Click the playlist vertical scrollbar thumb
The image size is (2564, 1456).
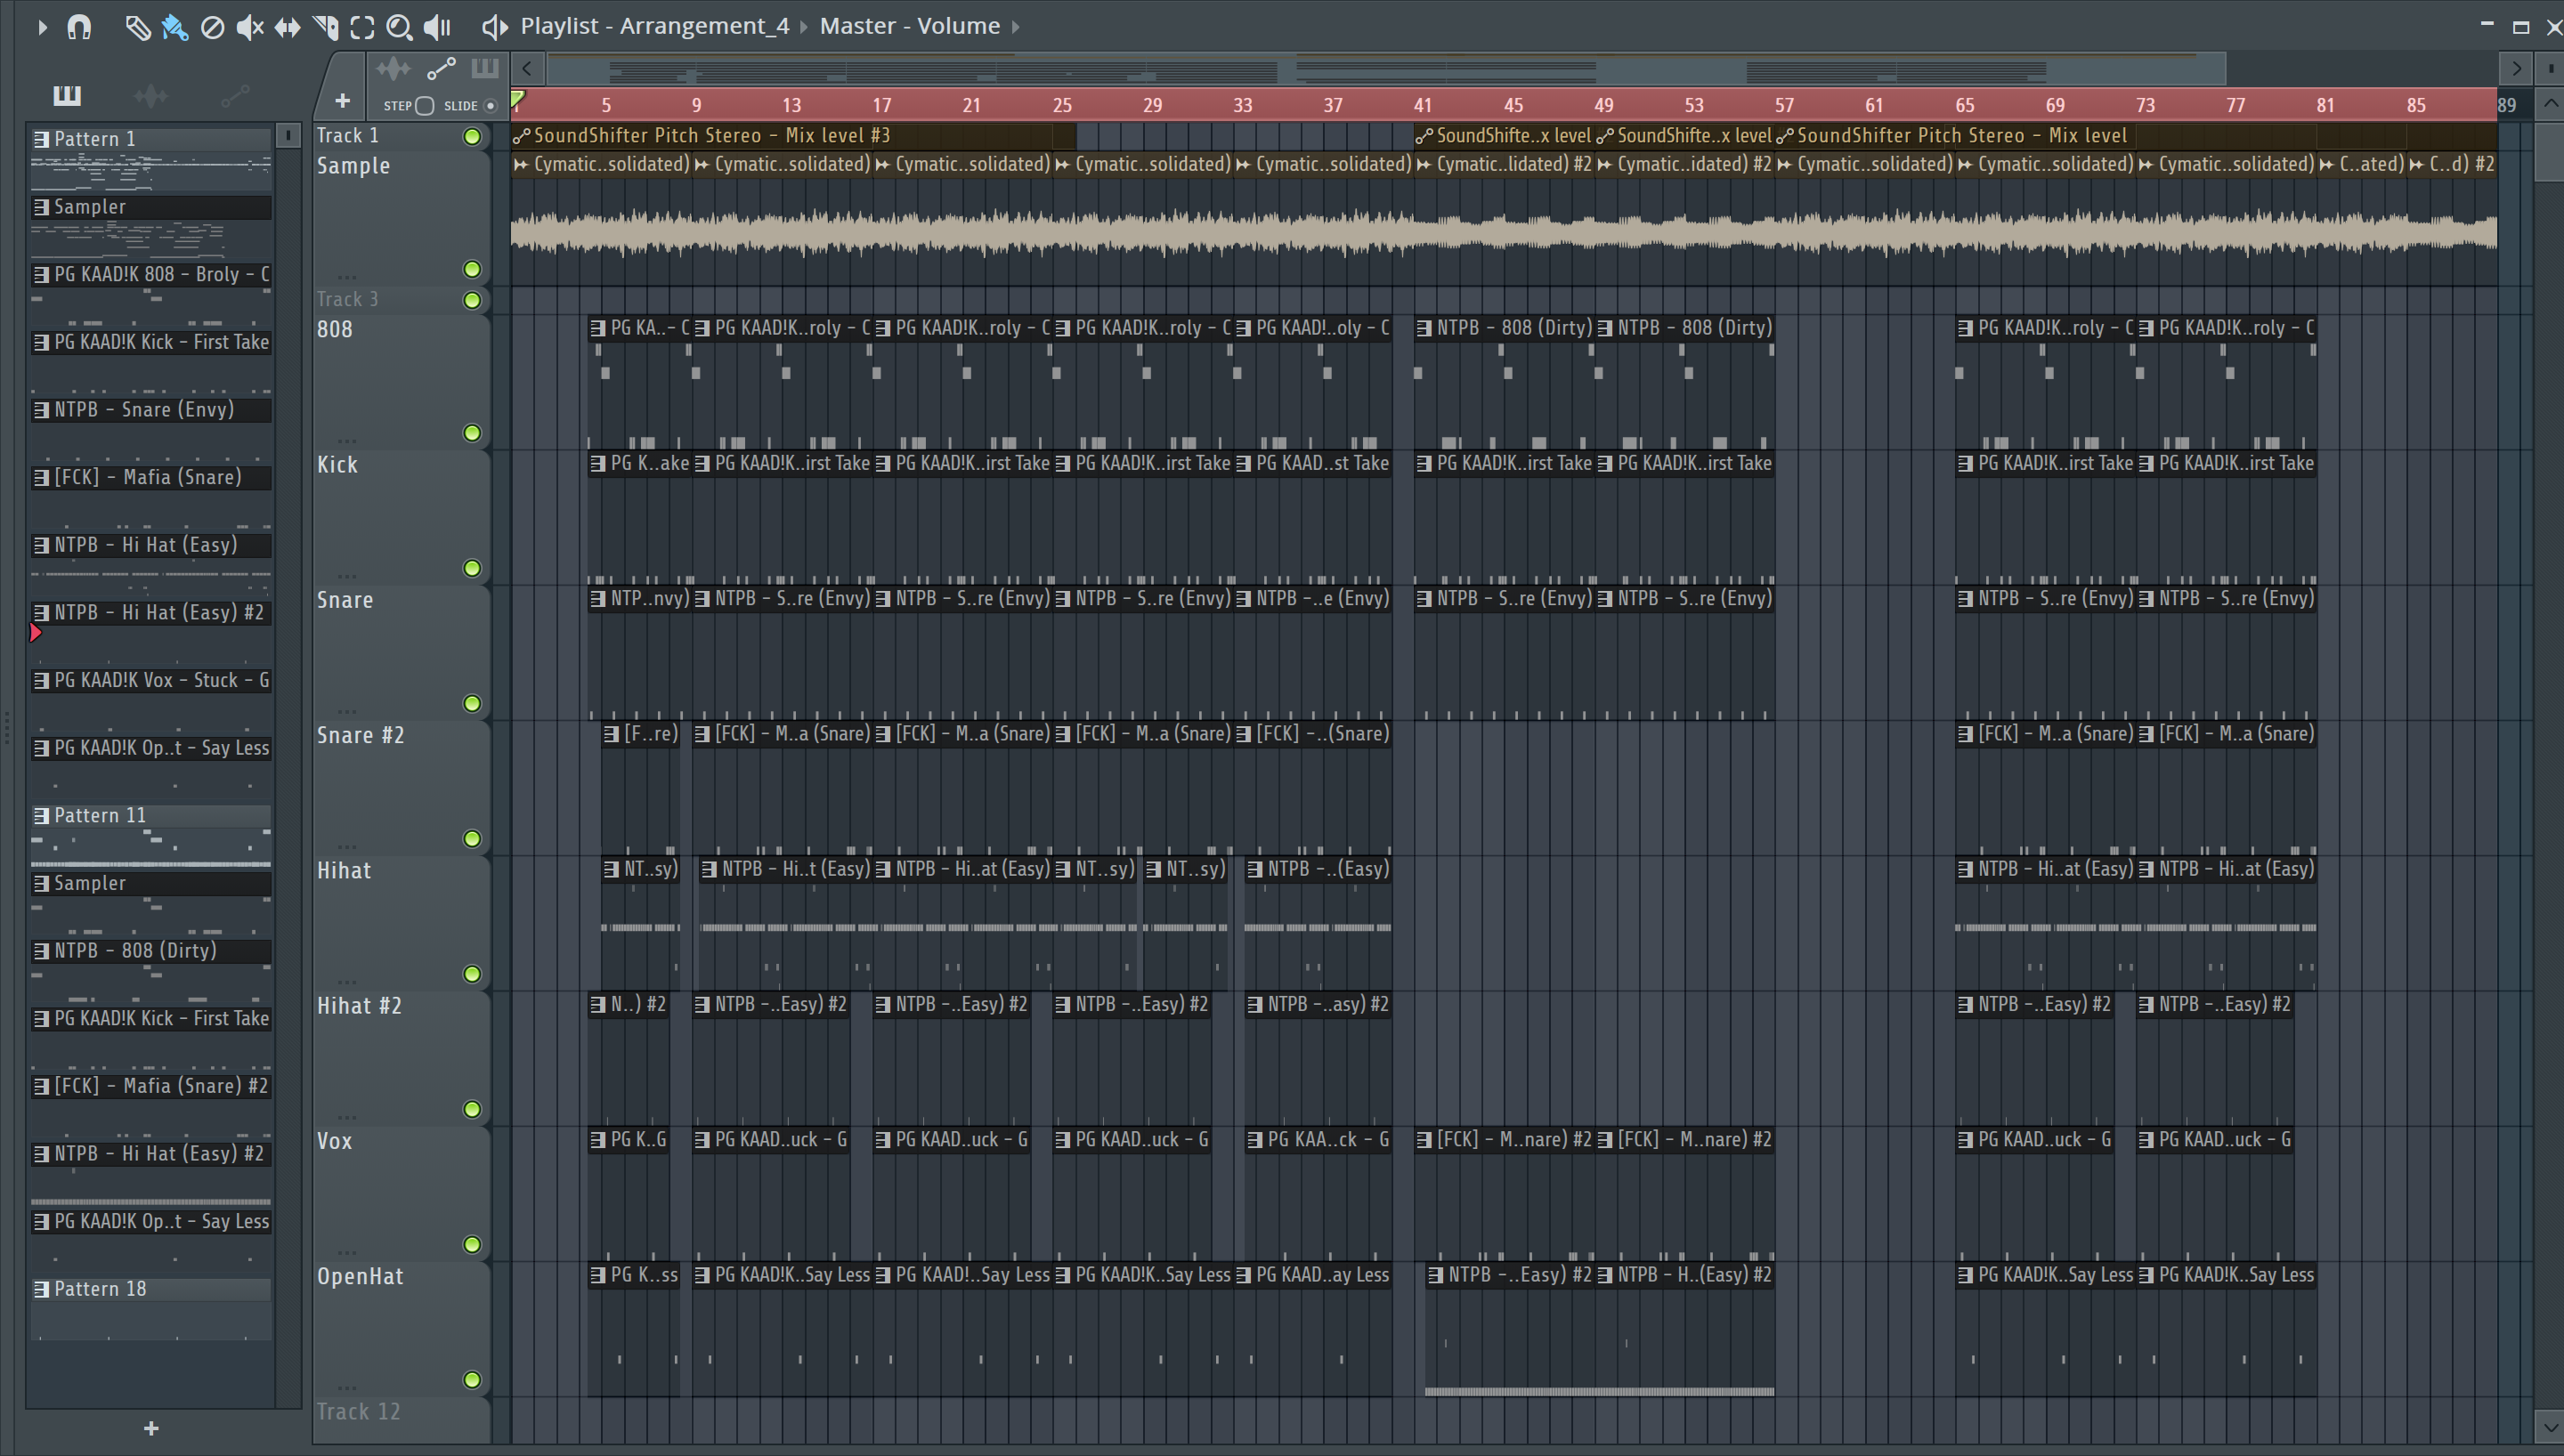click(x=2550, y=151)
